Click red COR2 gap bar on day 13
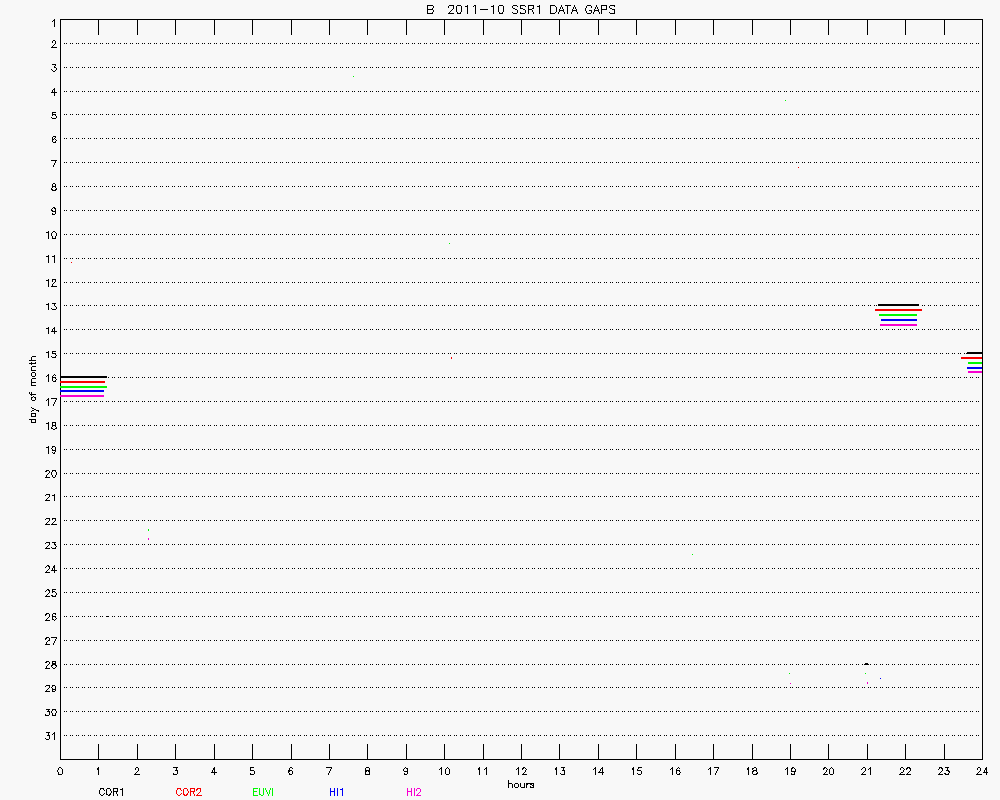Viewport: 1000px width, 800px height. tap(898, 310)
